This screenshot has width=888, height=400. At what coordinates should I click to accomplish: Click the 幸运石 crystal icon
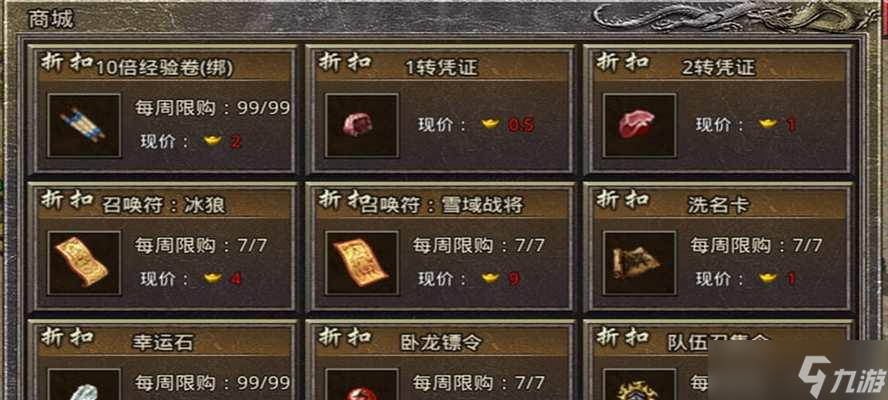pyautogui.click(x=84, y=385)
